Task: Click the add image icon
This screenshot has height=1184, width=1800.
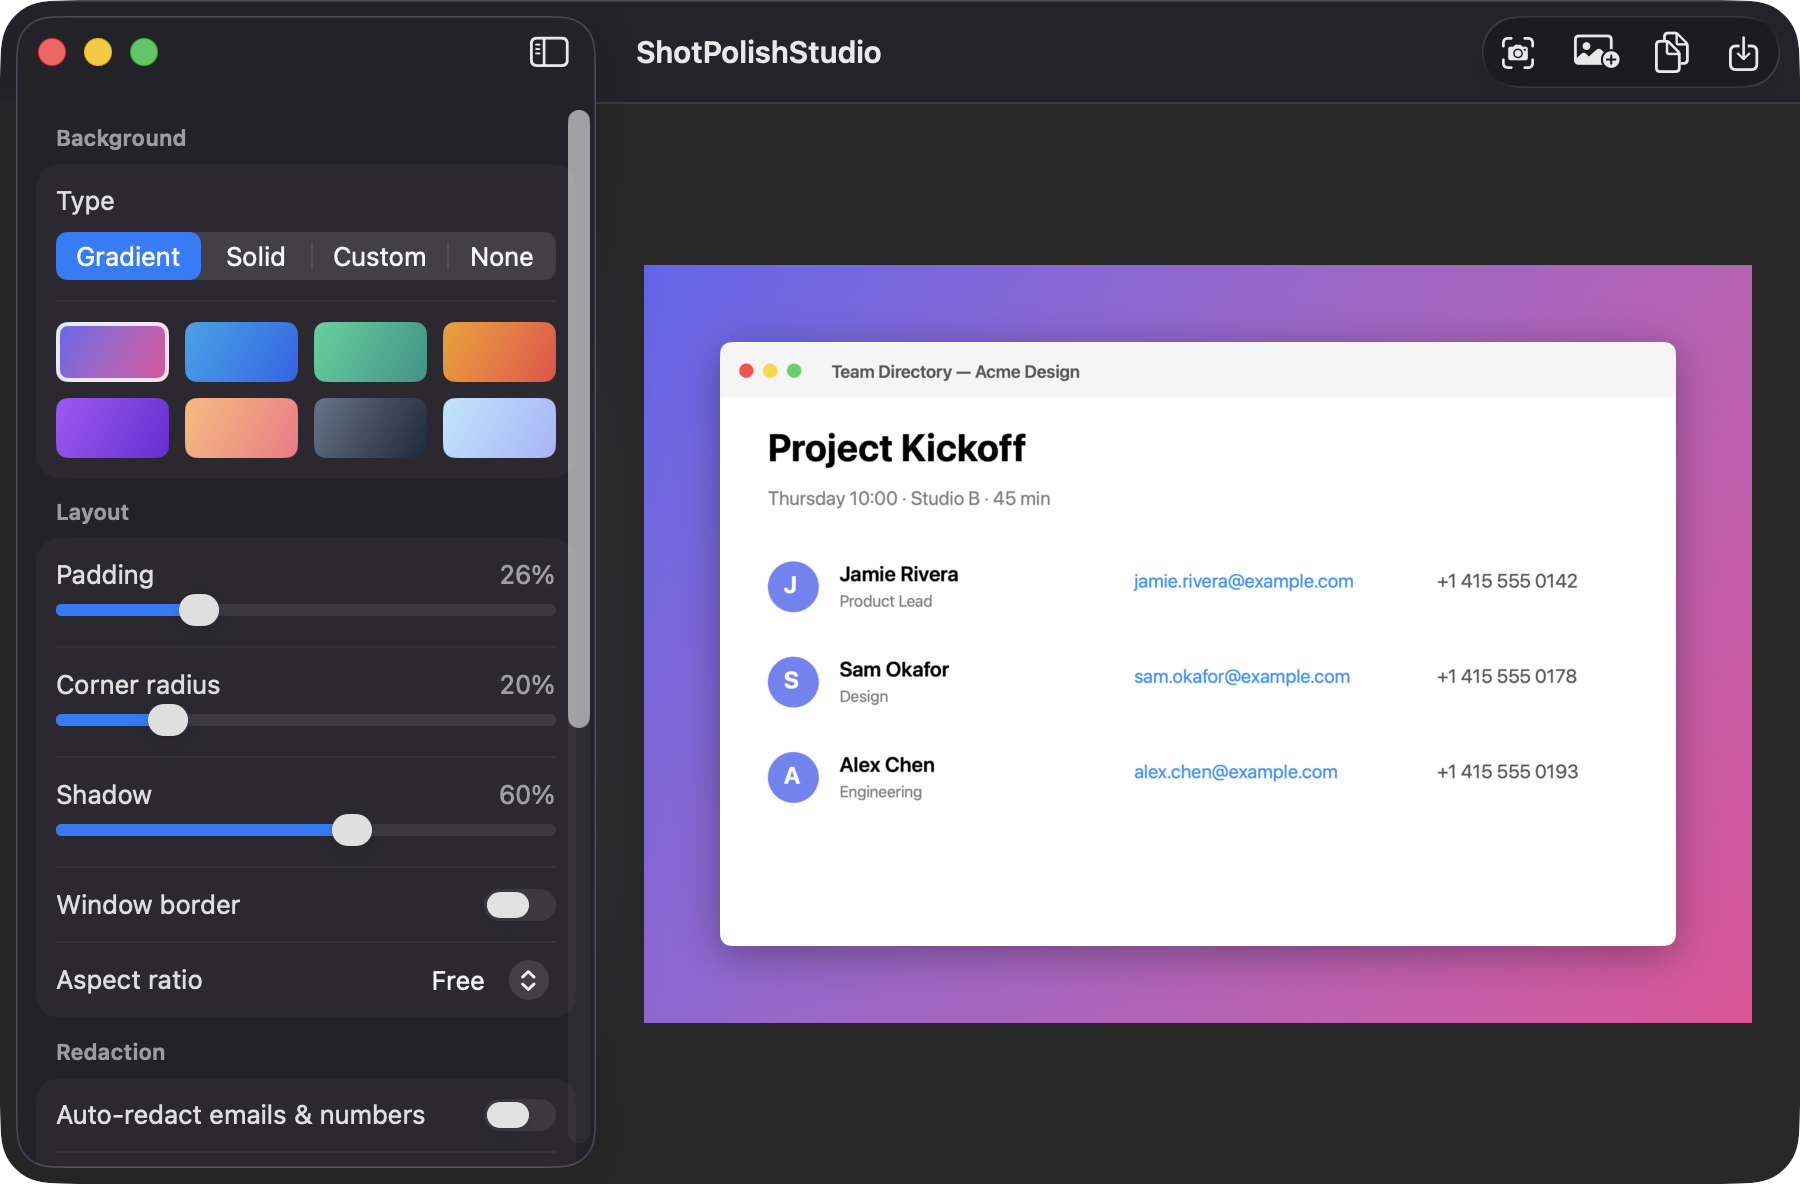Action: point(1595,52)
